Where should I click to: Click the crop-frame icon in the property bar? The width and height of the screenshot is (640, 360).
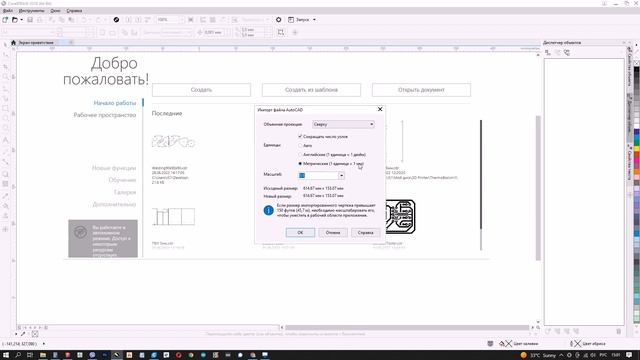(x=281, y=32)
